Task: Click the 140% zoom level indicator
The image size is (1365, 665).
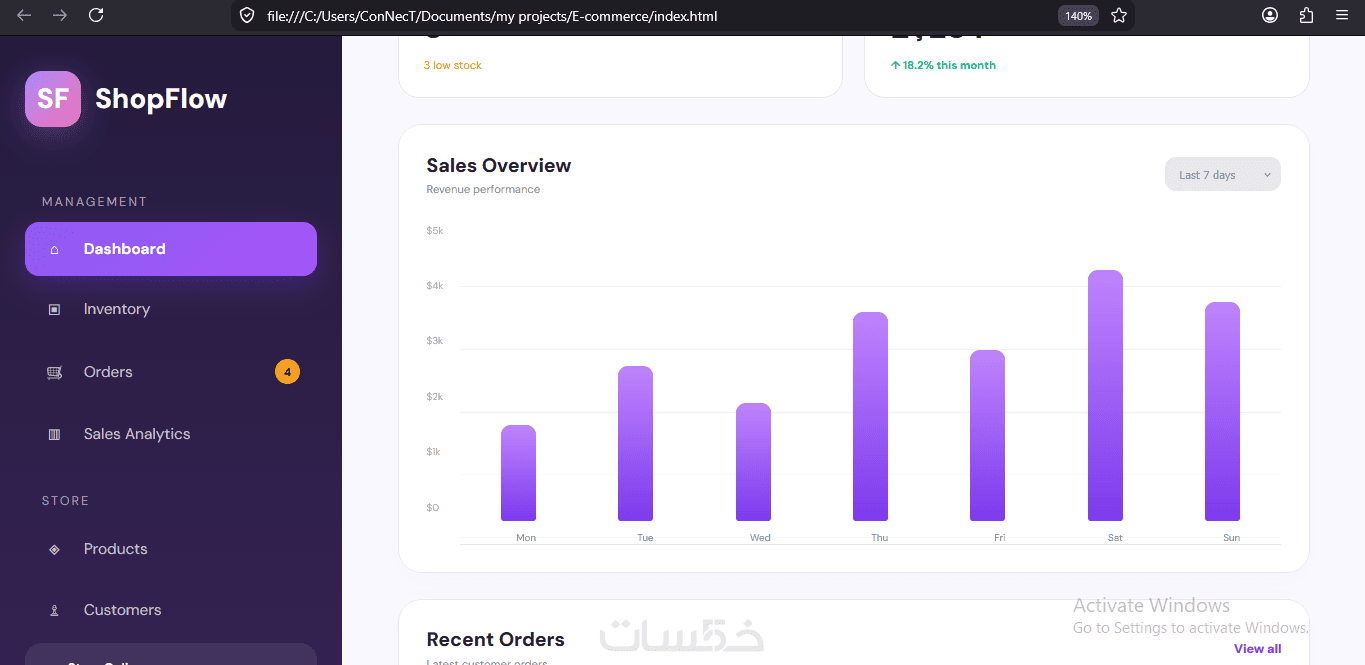Action: point(1078,16)
